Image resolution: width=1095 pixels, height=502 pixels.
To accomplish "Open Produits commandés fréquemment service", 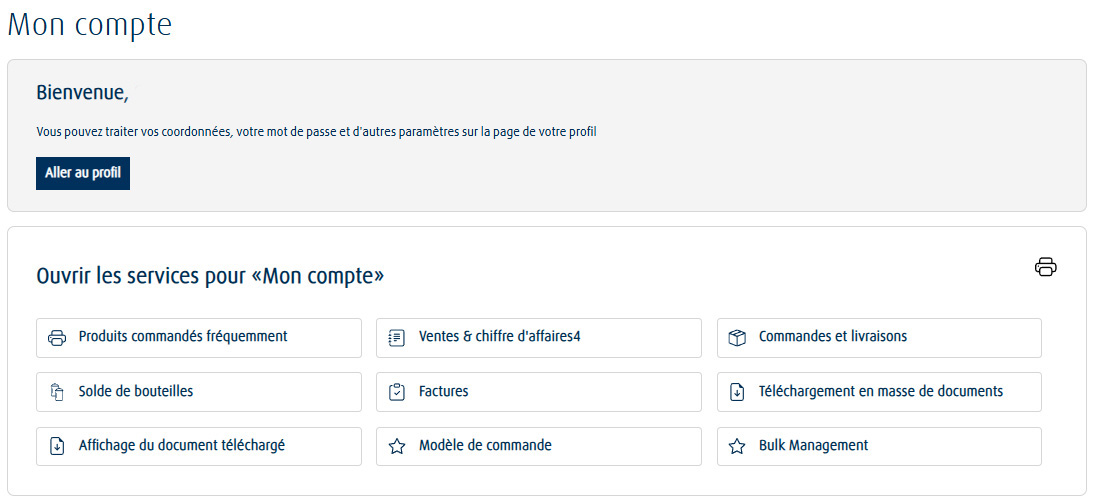I will coord(199,338).
